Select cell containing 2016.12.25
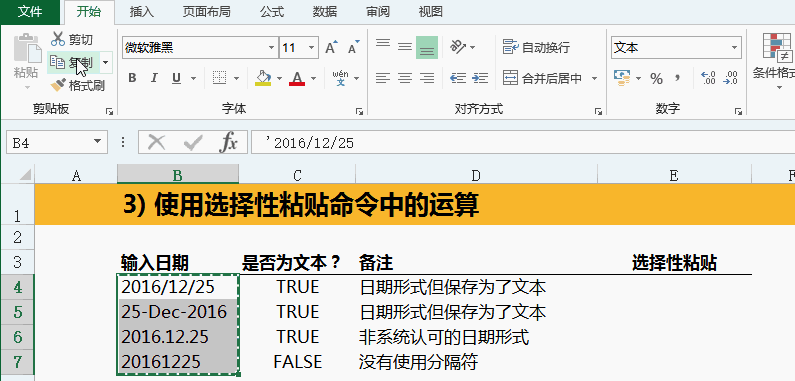The width and height of the screenshot is (795, 381). coord(177,337)
